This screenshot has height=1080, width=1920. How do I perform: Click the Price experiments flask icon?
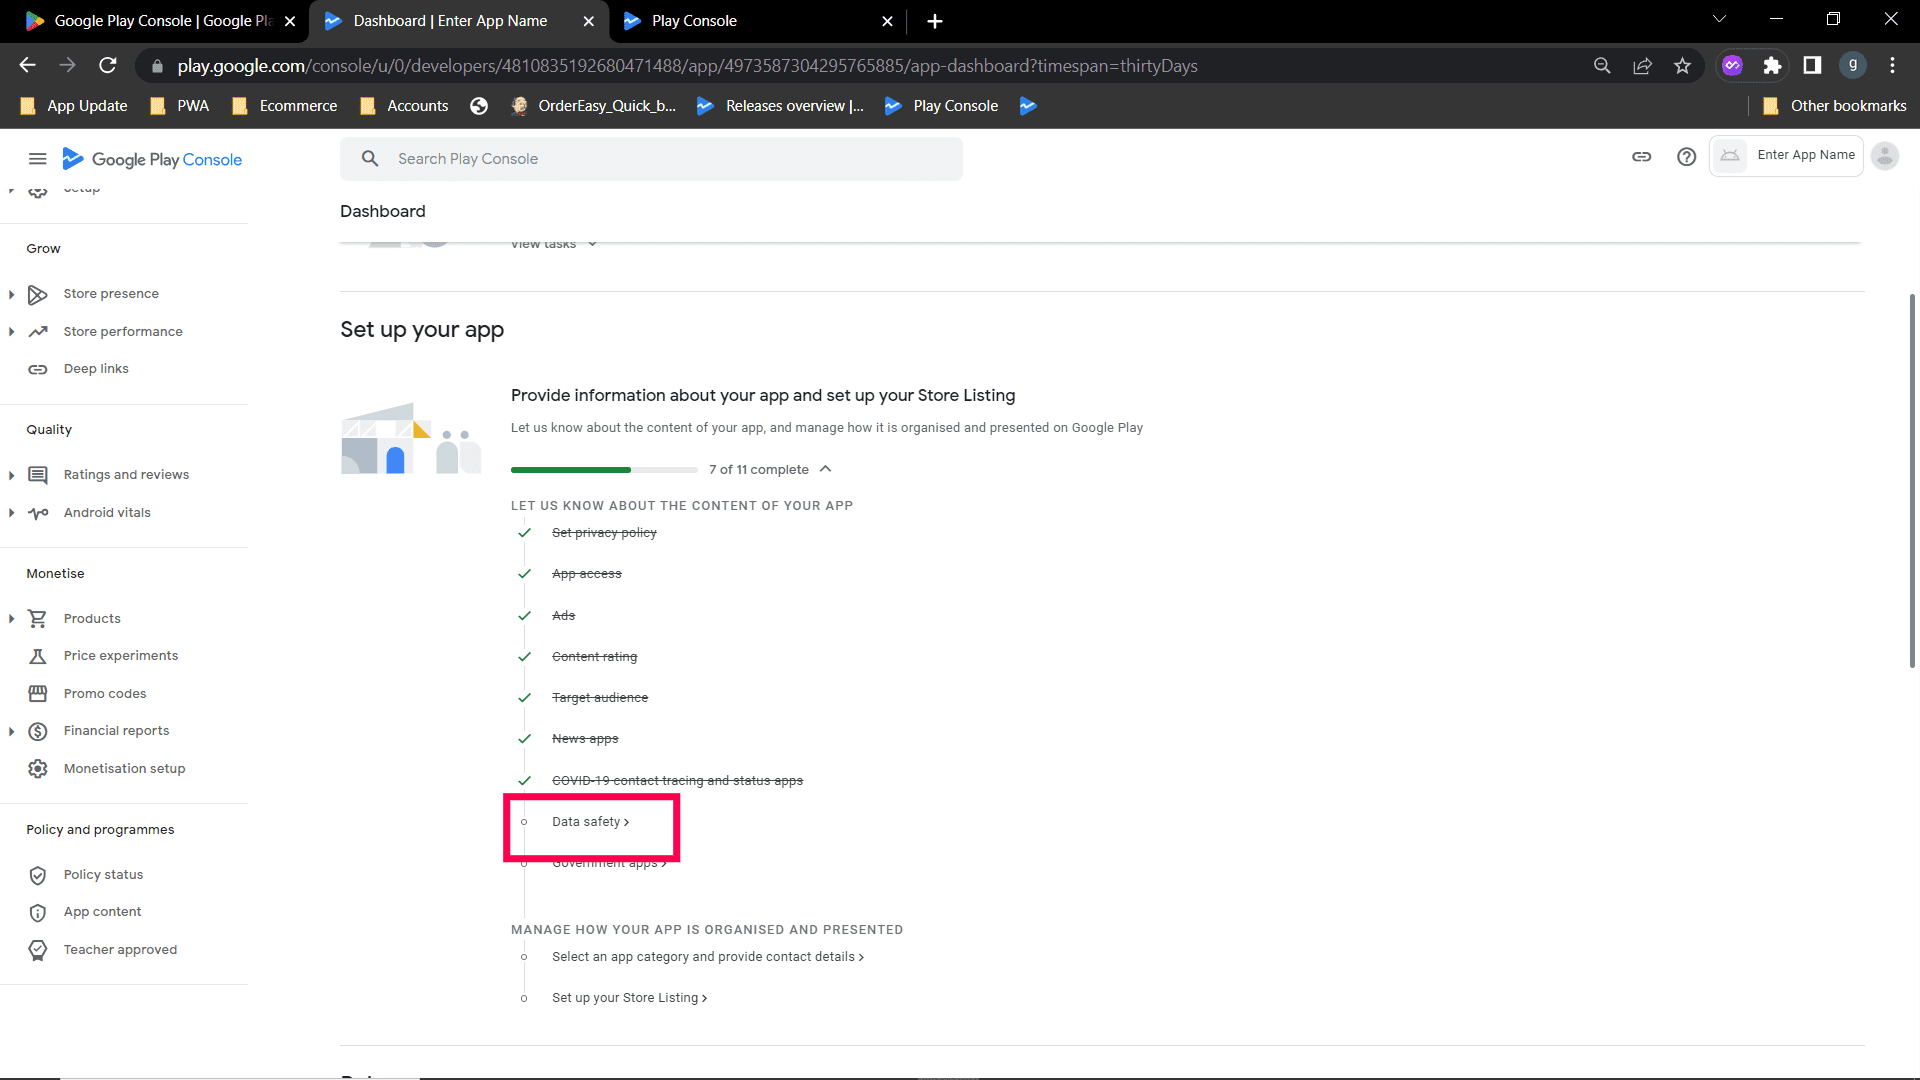click(38, 656)
